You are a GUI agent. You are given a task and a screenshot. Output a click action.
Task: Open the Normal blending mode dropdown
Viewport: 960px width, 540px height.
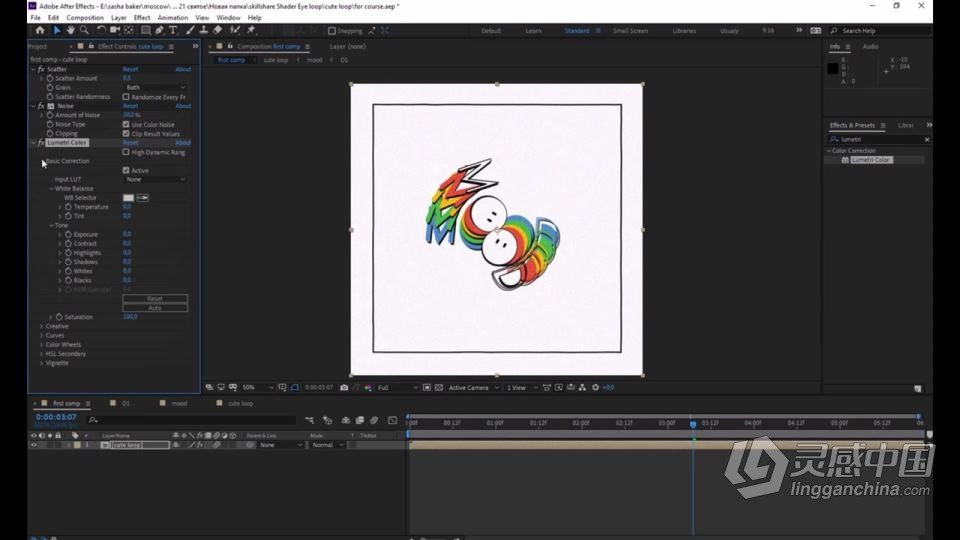[328, 445]
